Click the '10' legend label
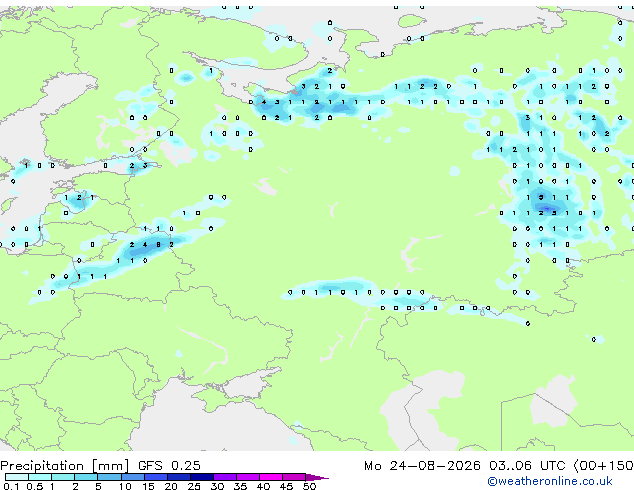634x490 pixels. coord(125,486)
